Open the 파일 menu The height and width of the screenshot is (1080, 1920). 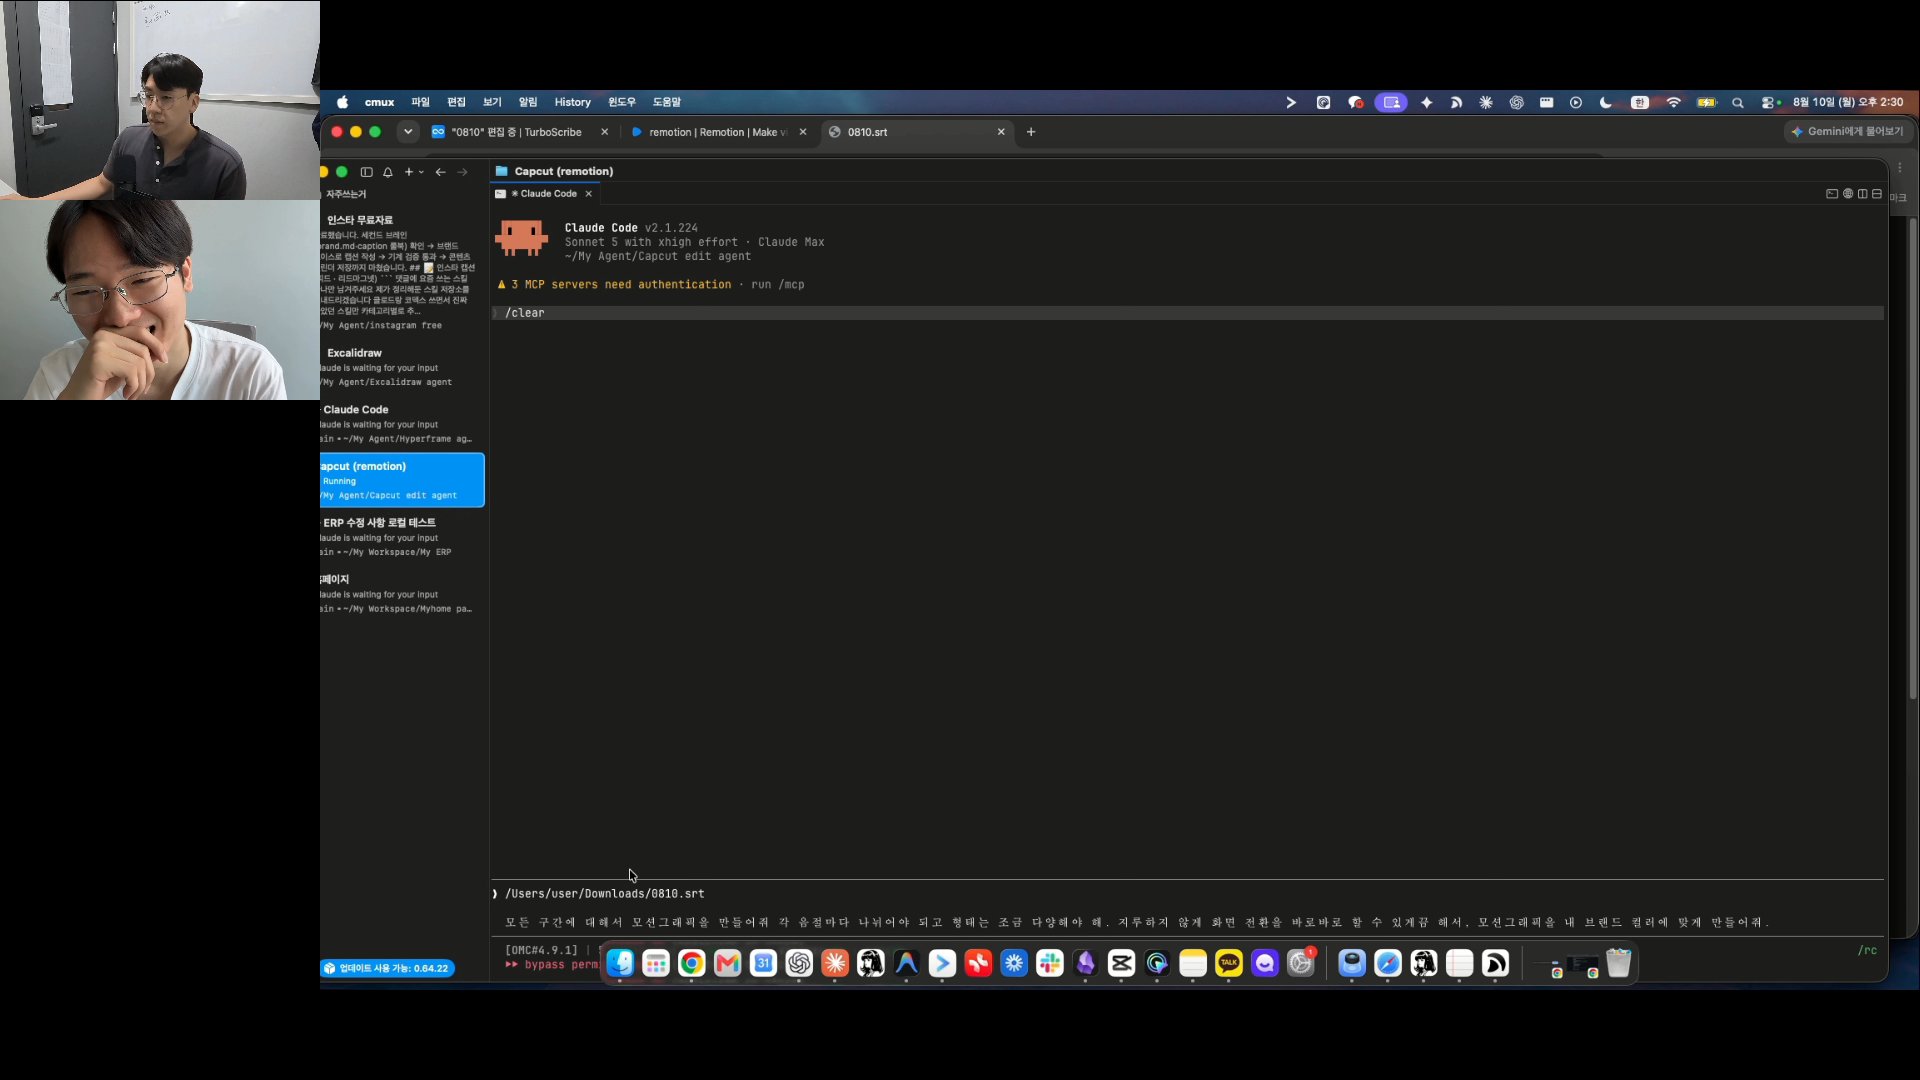coord(420,102)
